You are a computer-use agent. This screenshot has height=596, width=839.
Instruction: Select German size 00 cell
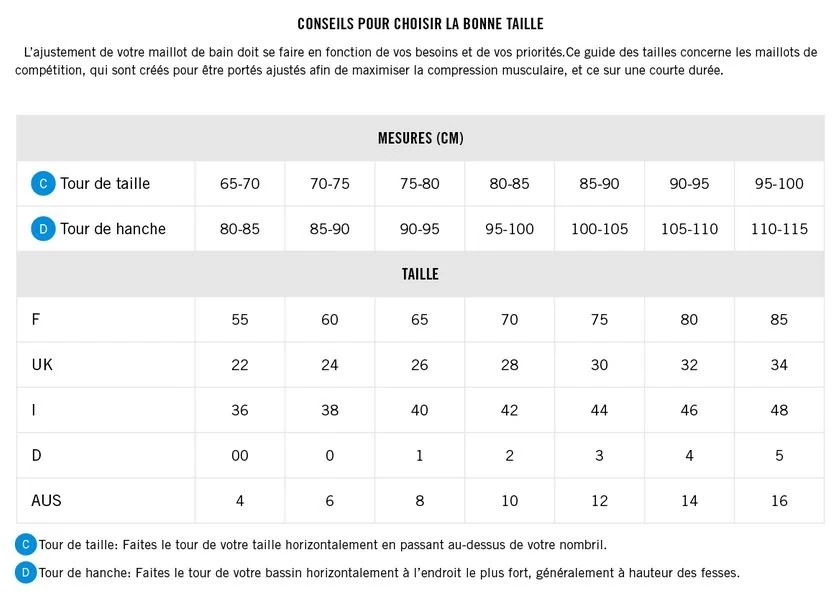point(240,455)
